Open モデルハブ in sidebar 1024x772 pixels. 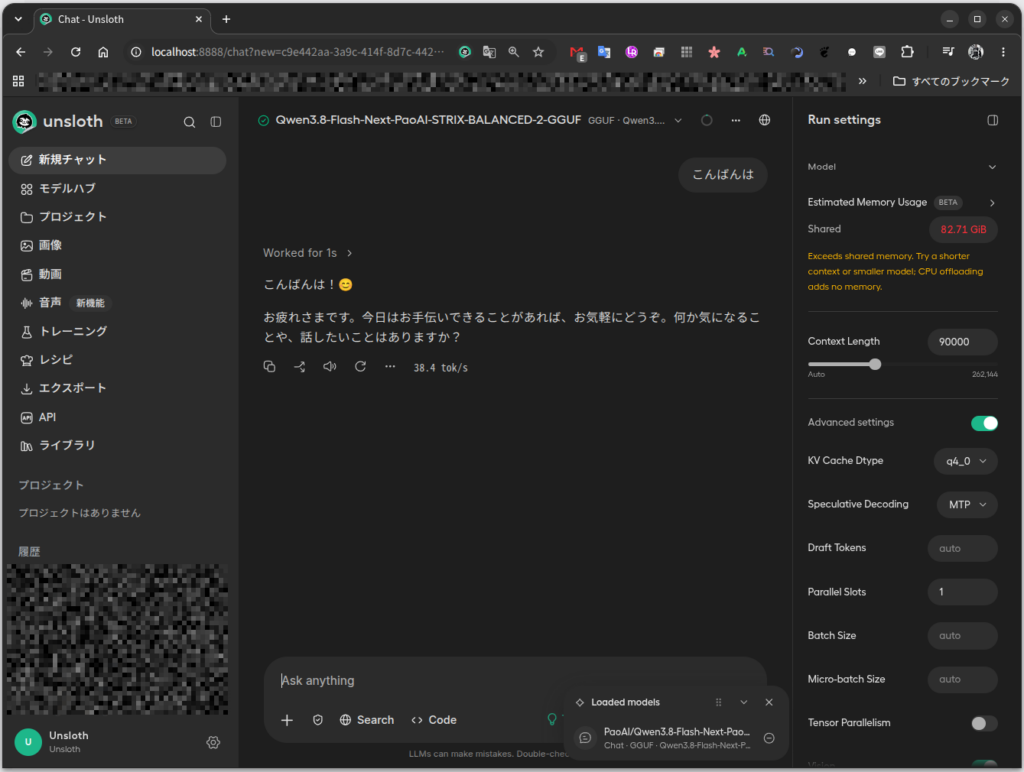118,189
